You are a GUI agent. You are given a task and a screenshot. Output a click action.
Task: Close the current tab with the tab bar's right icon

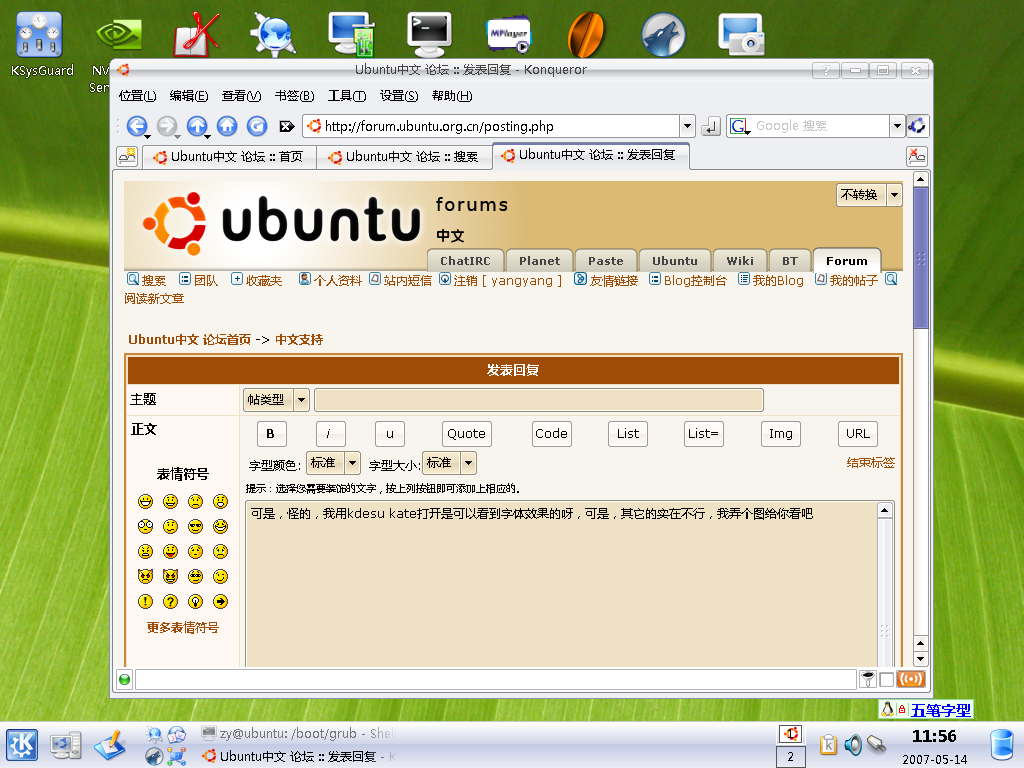[x=917, y=156]
